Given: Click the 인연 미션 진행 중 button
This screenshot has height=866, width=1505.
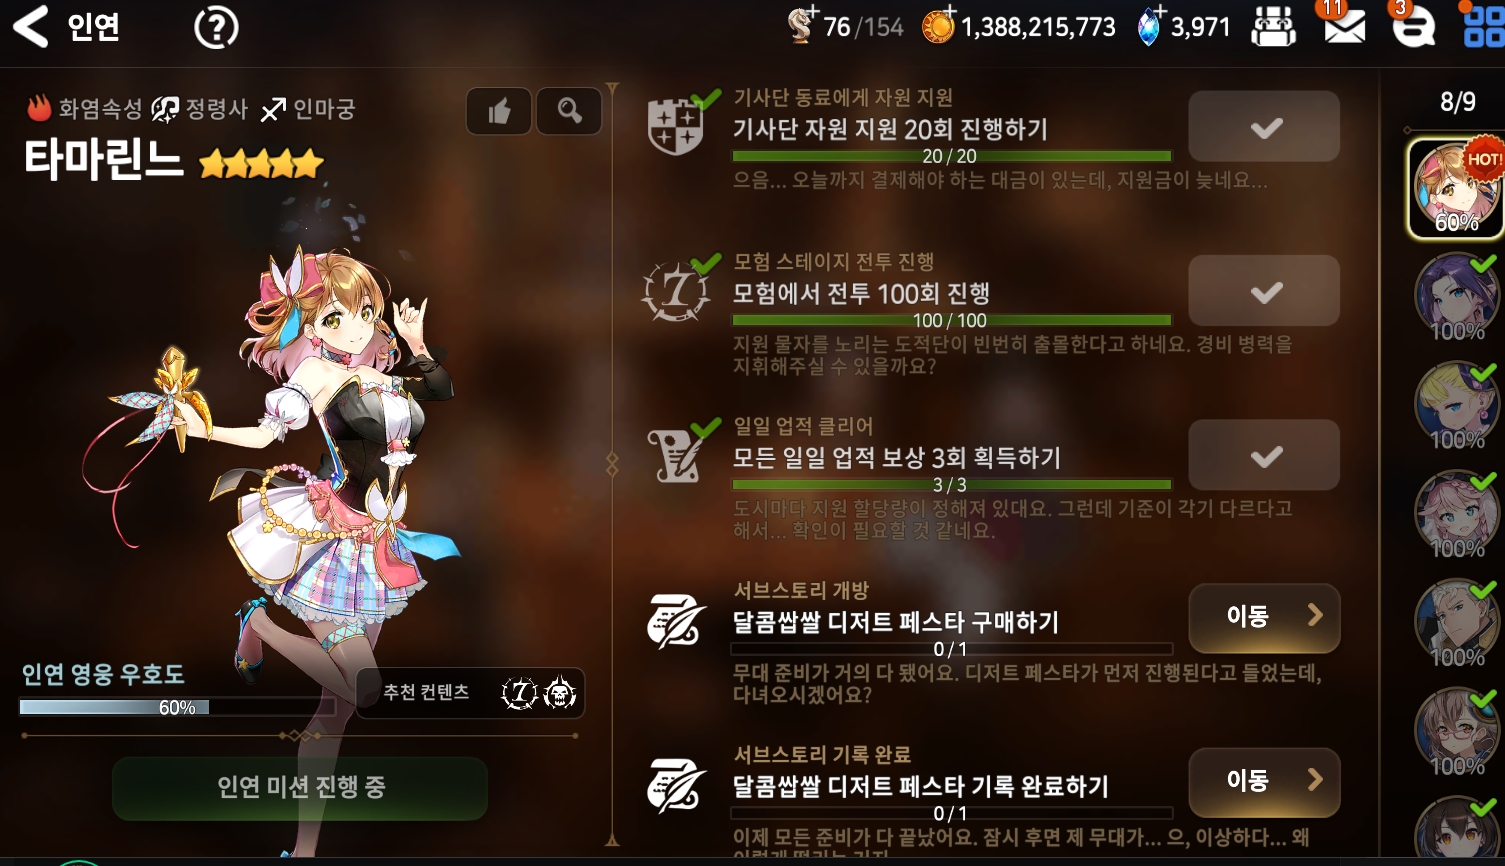Looking at the screenshot, I should 300,788.
